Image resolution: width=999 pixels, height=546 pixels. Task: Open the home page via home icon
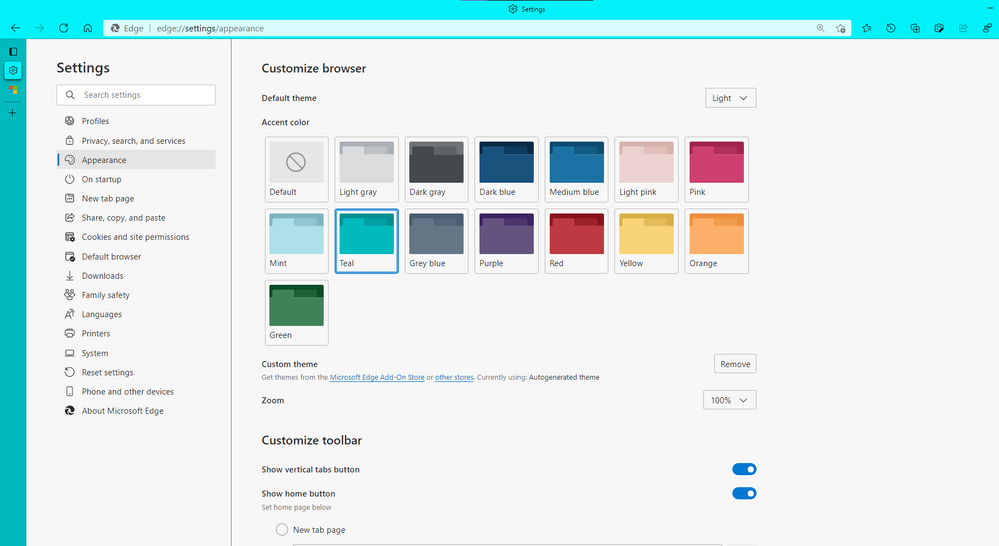pos(88,28)
